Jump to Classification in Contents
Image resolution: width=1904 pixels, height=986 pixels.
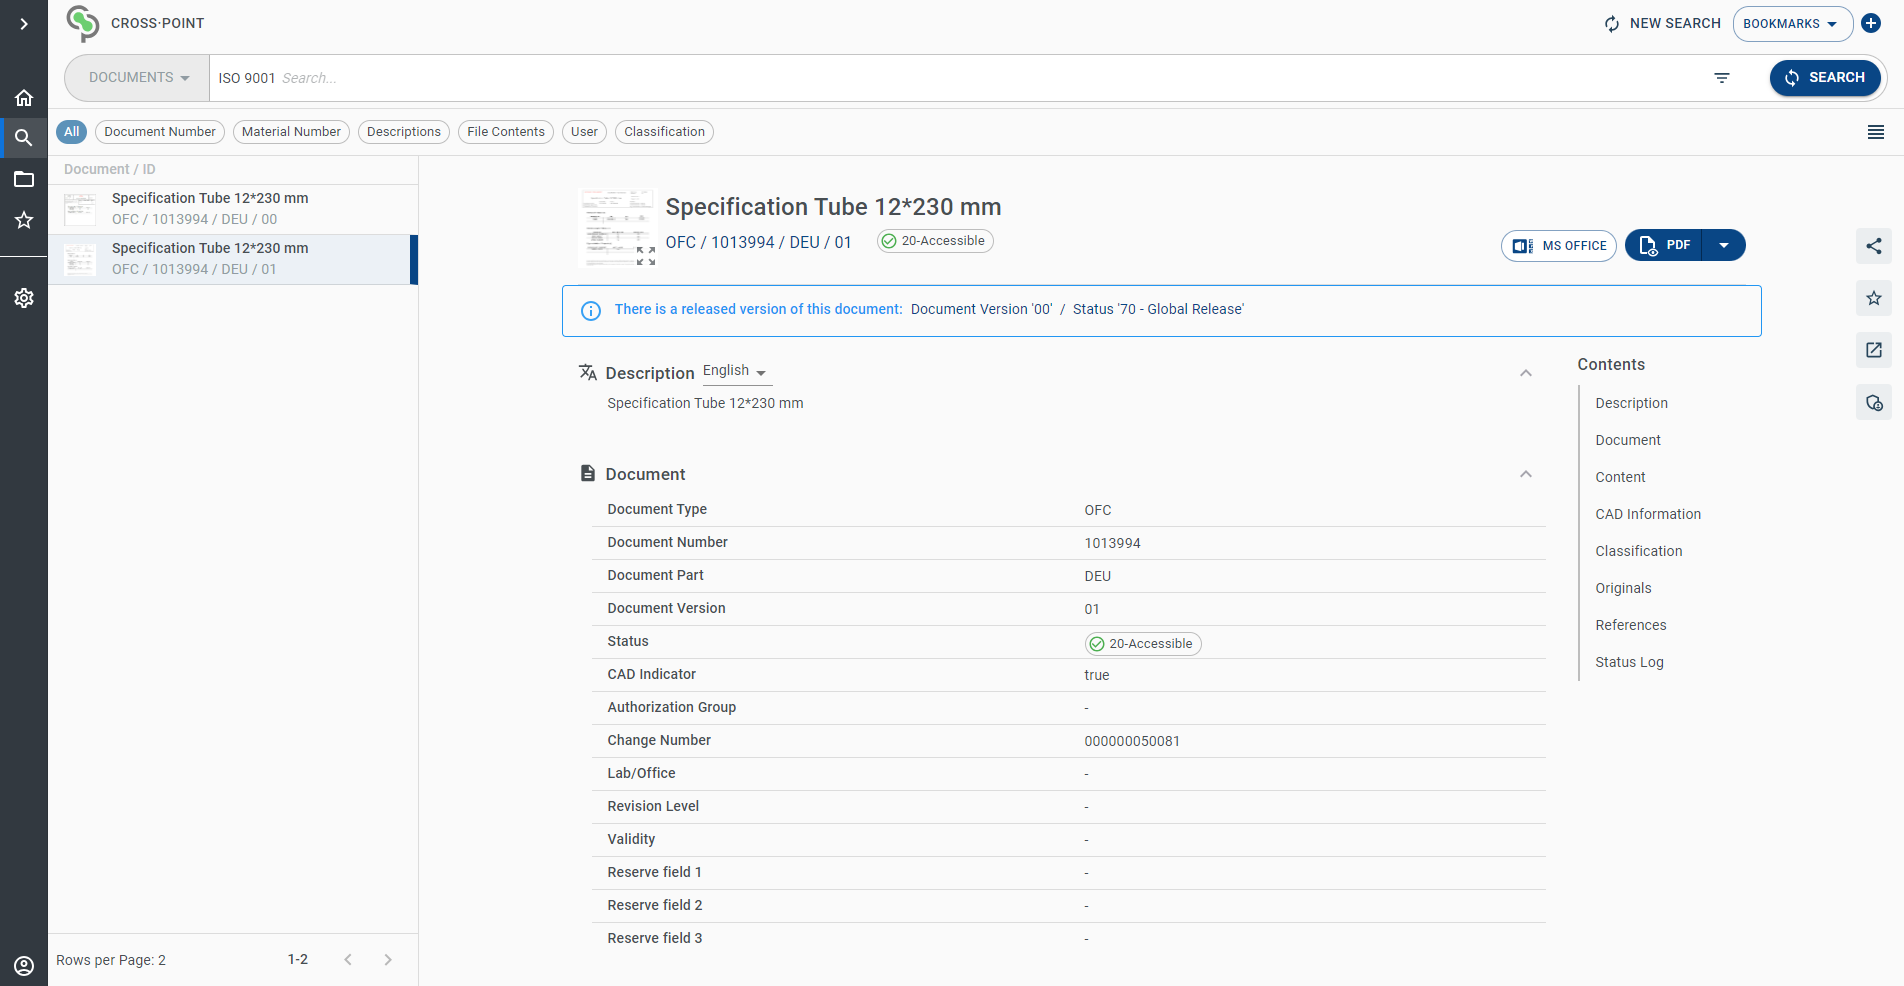(x=1639, y=551)
